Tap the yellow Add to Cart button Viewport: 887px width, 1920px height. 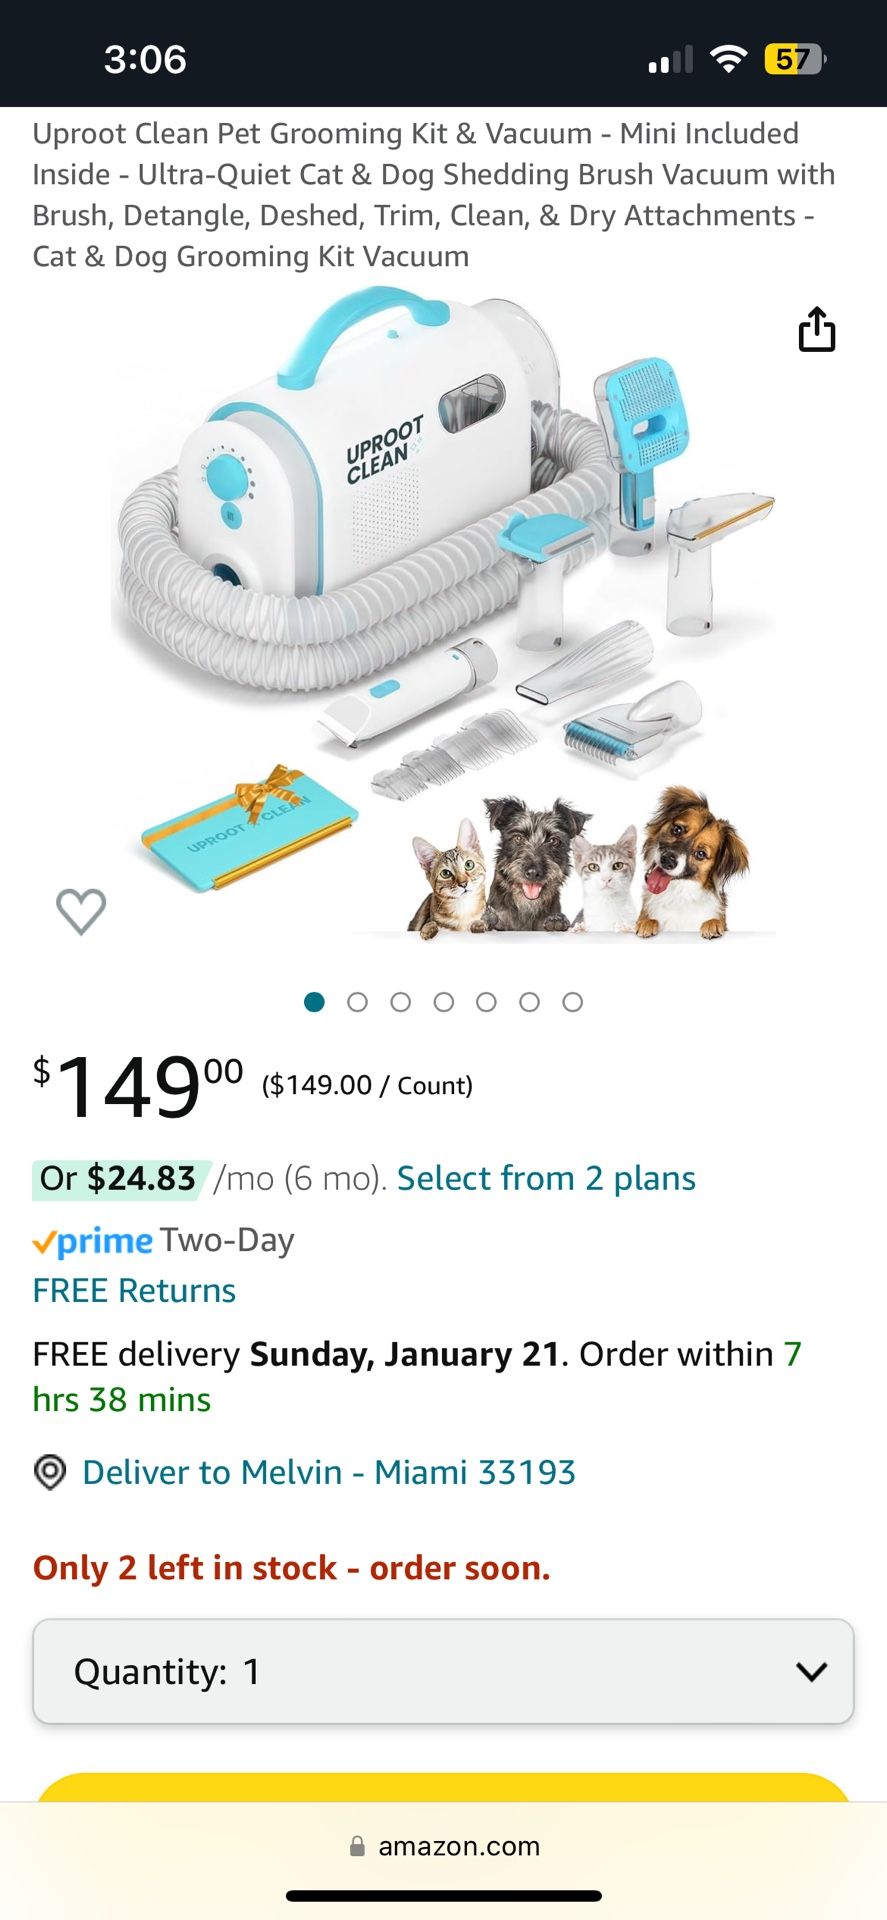pyautogui.click(x=443, y=1788)
